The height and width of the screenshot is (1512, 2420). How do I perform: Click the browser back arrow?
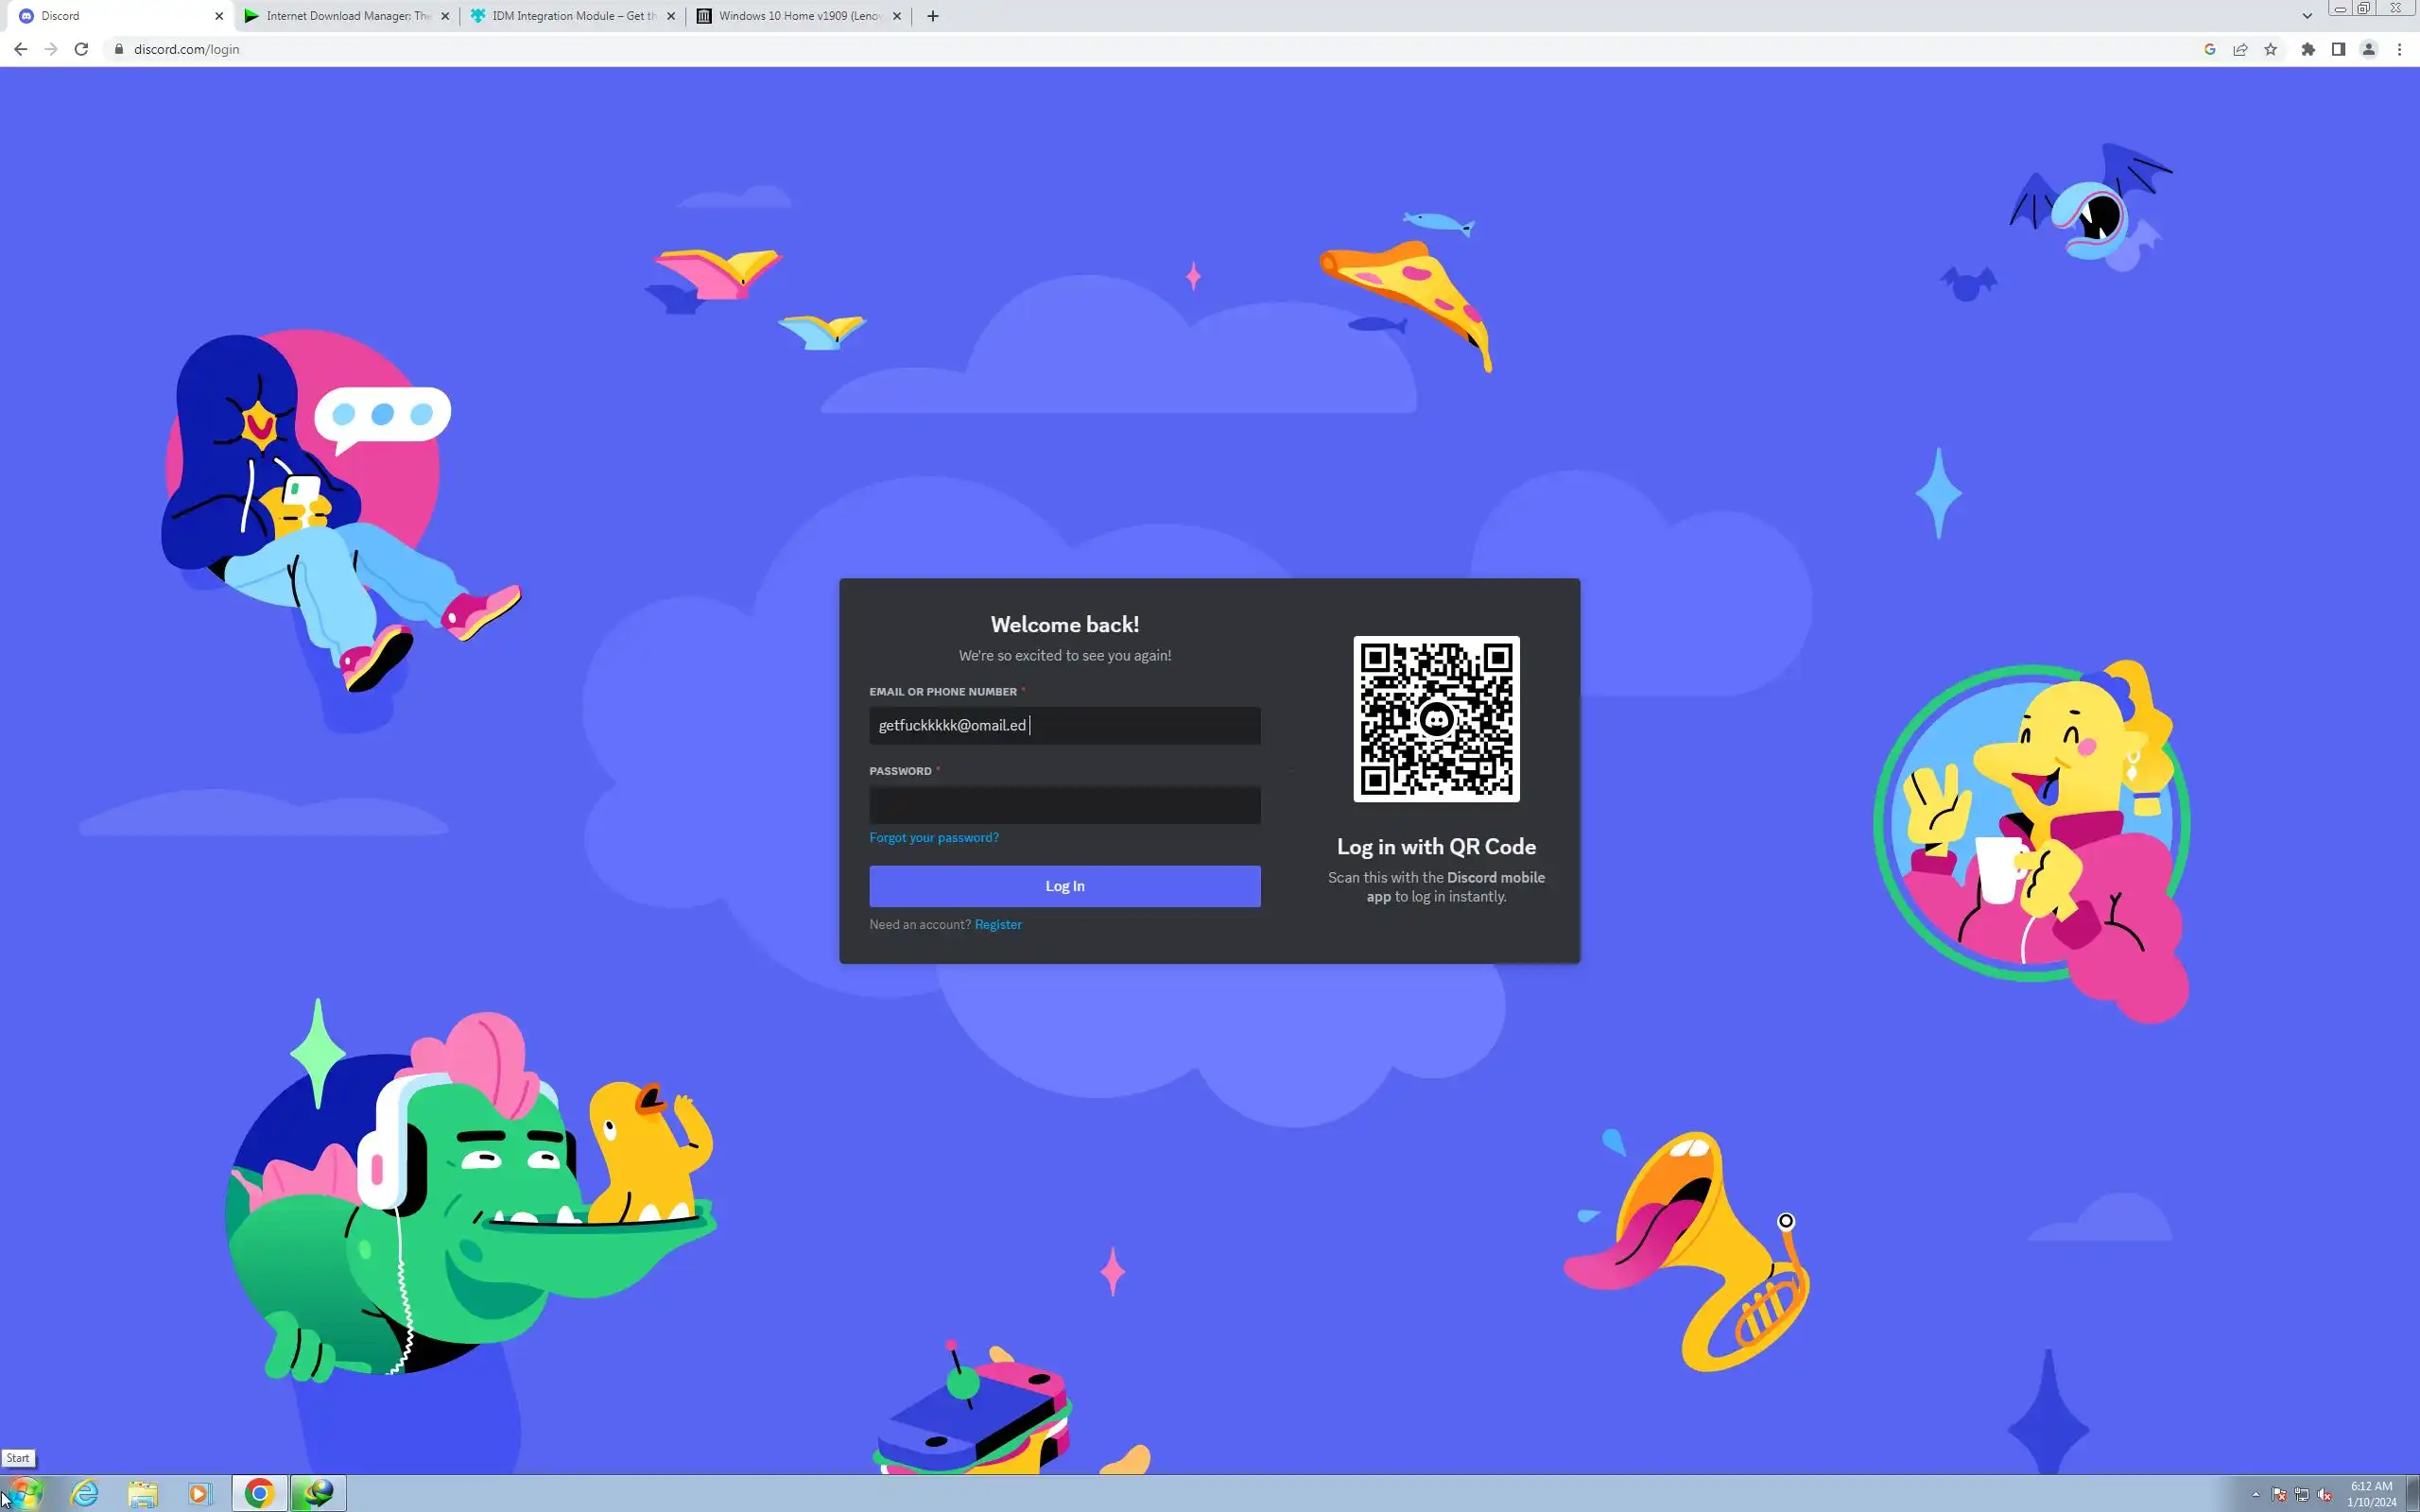click(20, 49)
